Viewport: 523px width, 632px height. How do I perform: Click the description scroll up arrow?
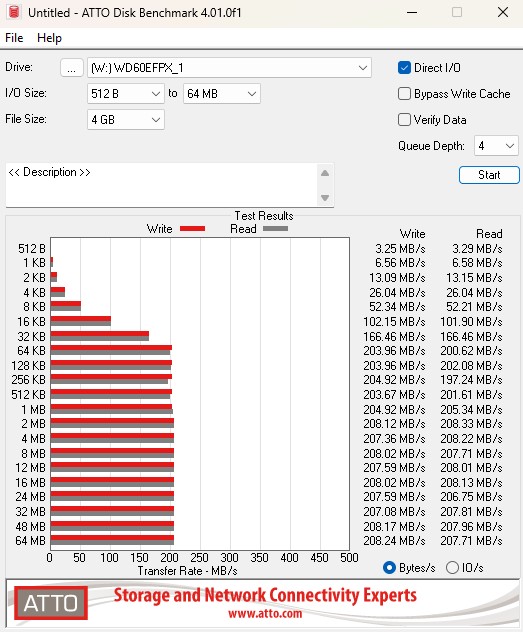coord(325,173)
